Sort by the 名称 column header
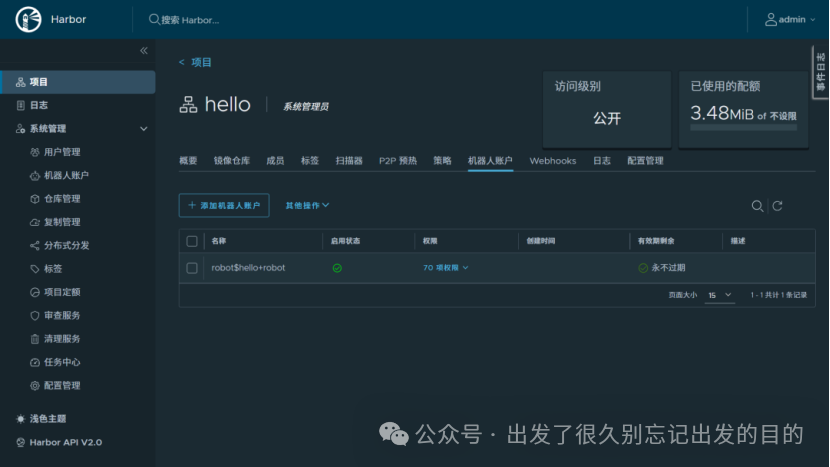The height and width of the screenshot is (467, 830). 219,241
